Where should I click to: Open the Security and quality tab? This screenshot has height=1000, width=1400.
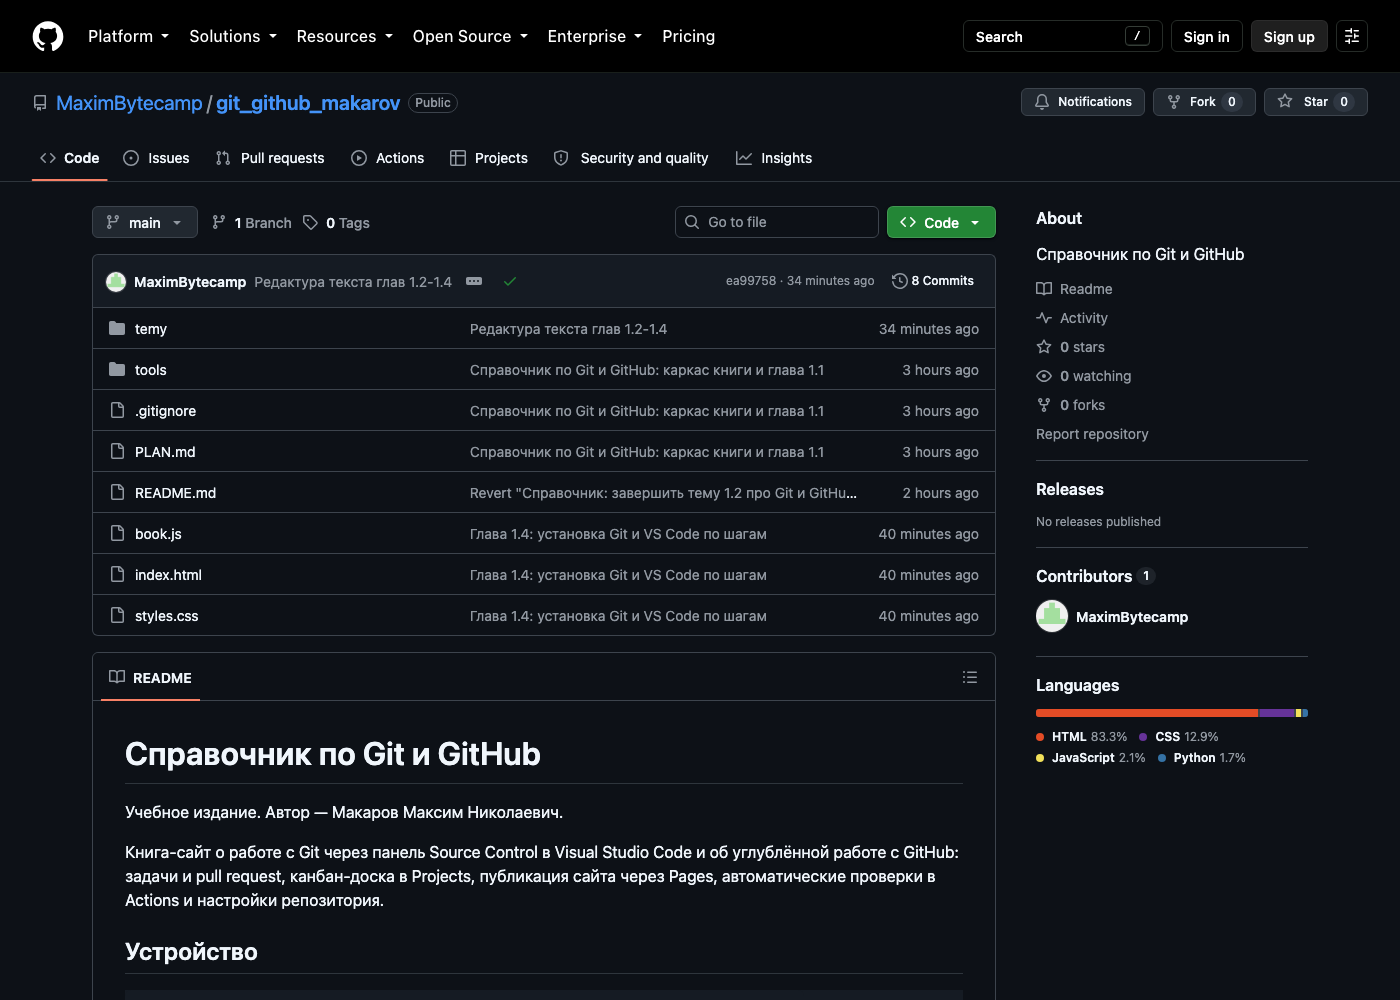click(x=631, y=158)
